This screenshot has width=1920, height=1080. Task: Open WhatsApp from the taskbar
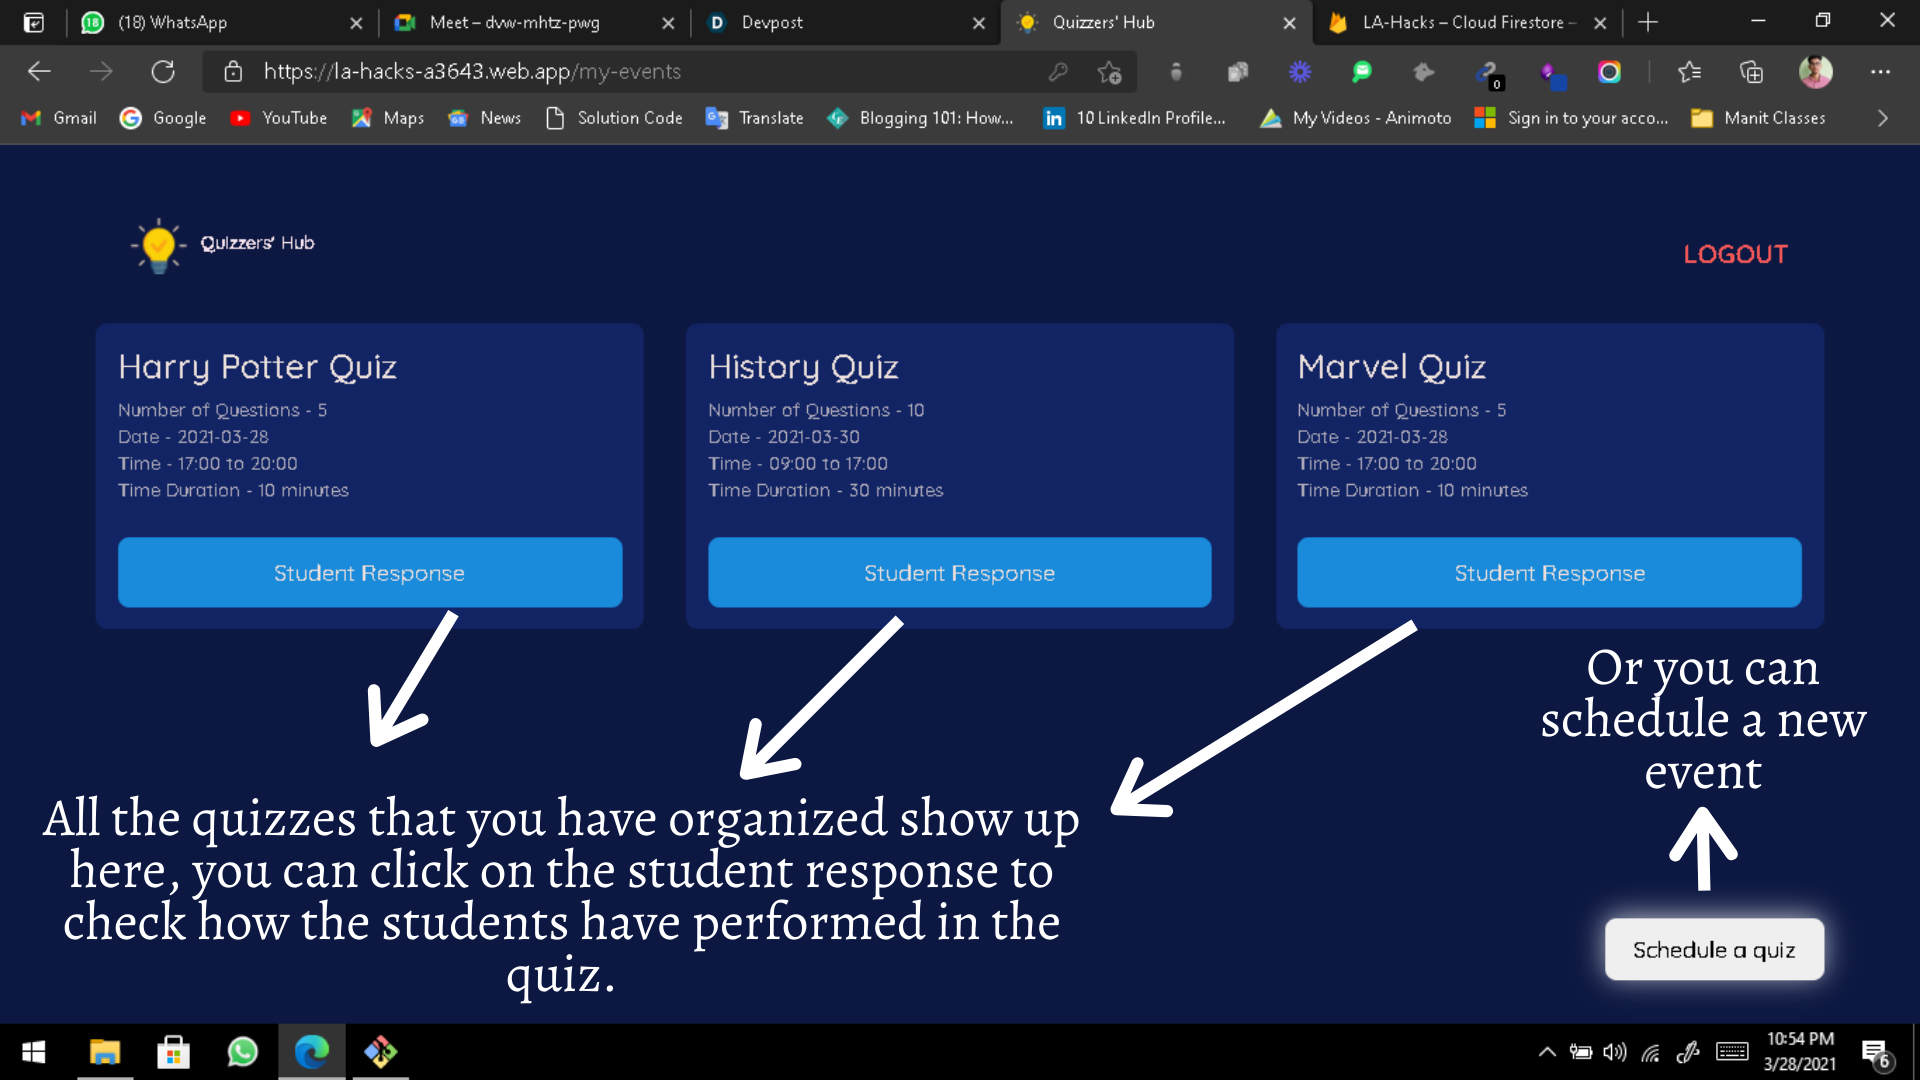pyautogui.click(x=242, y=1052)
